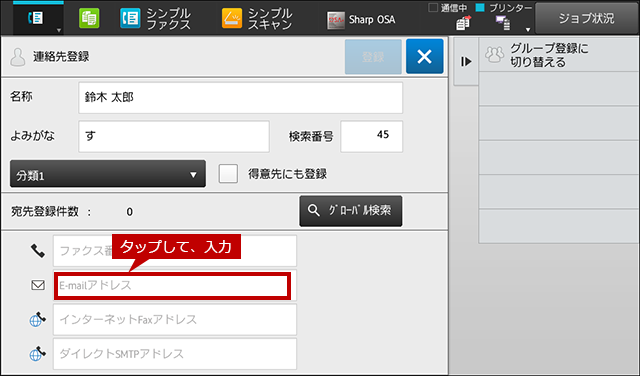
Task: Open Sharp OSA application
Action: click(x=361, y=20)
